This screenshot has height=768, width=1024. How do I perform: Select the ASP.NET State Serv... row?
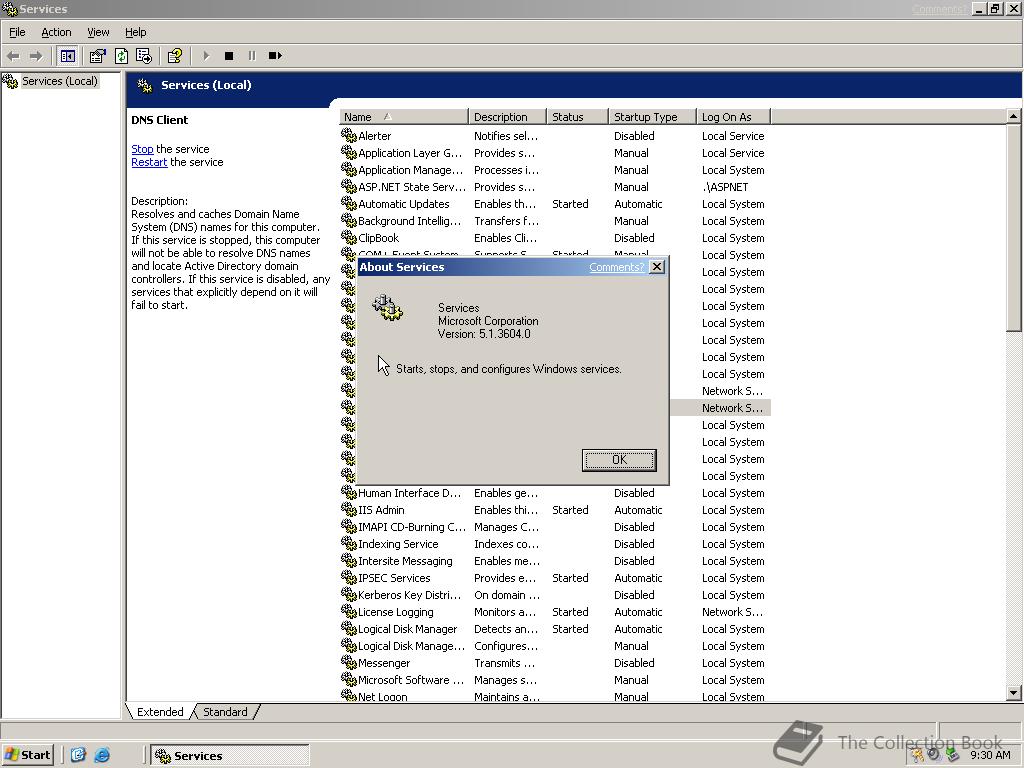(x=555, y=187)
